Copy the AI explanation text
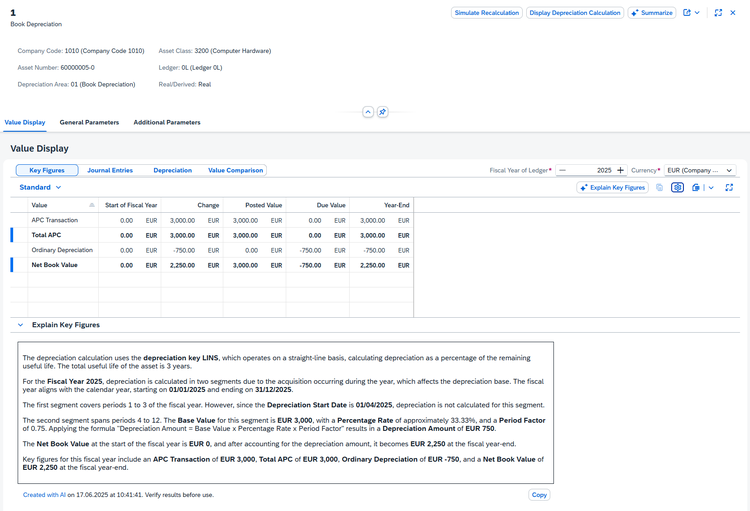The height and width of the screenshot is (511, 750). [539, 495]
